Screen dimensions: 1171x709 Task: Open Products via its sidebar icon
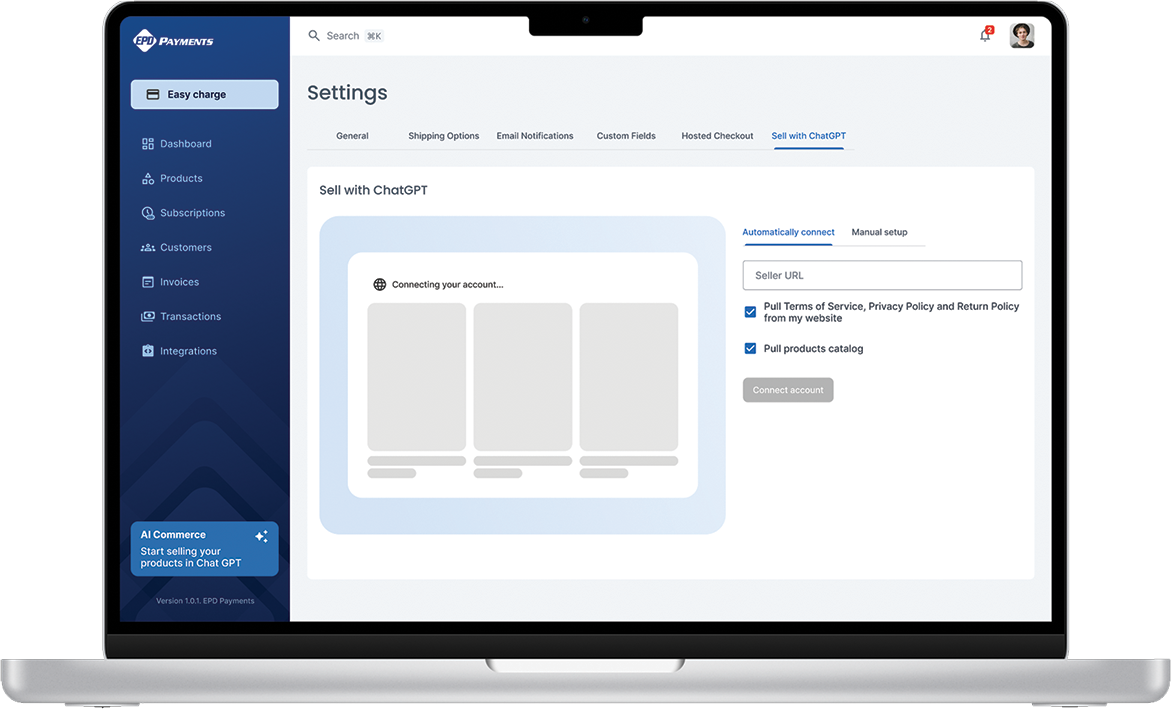click(x=148, y=179)
